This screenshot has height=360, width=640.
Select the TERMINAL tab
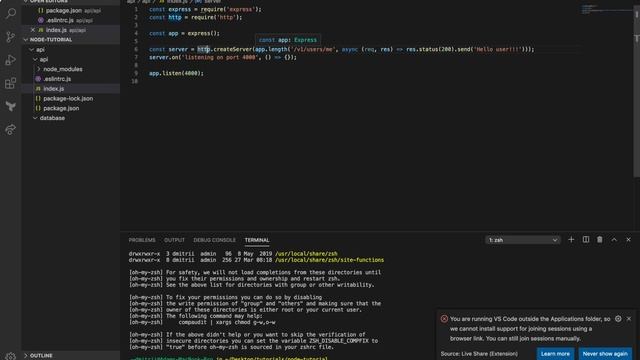click(257, 240)
